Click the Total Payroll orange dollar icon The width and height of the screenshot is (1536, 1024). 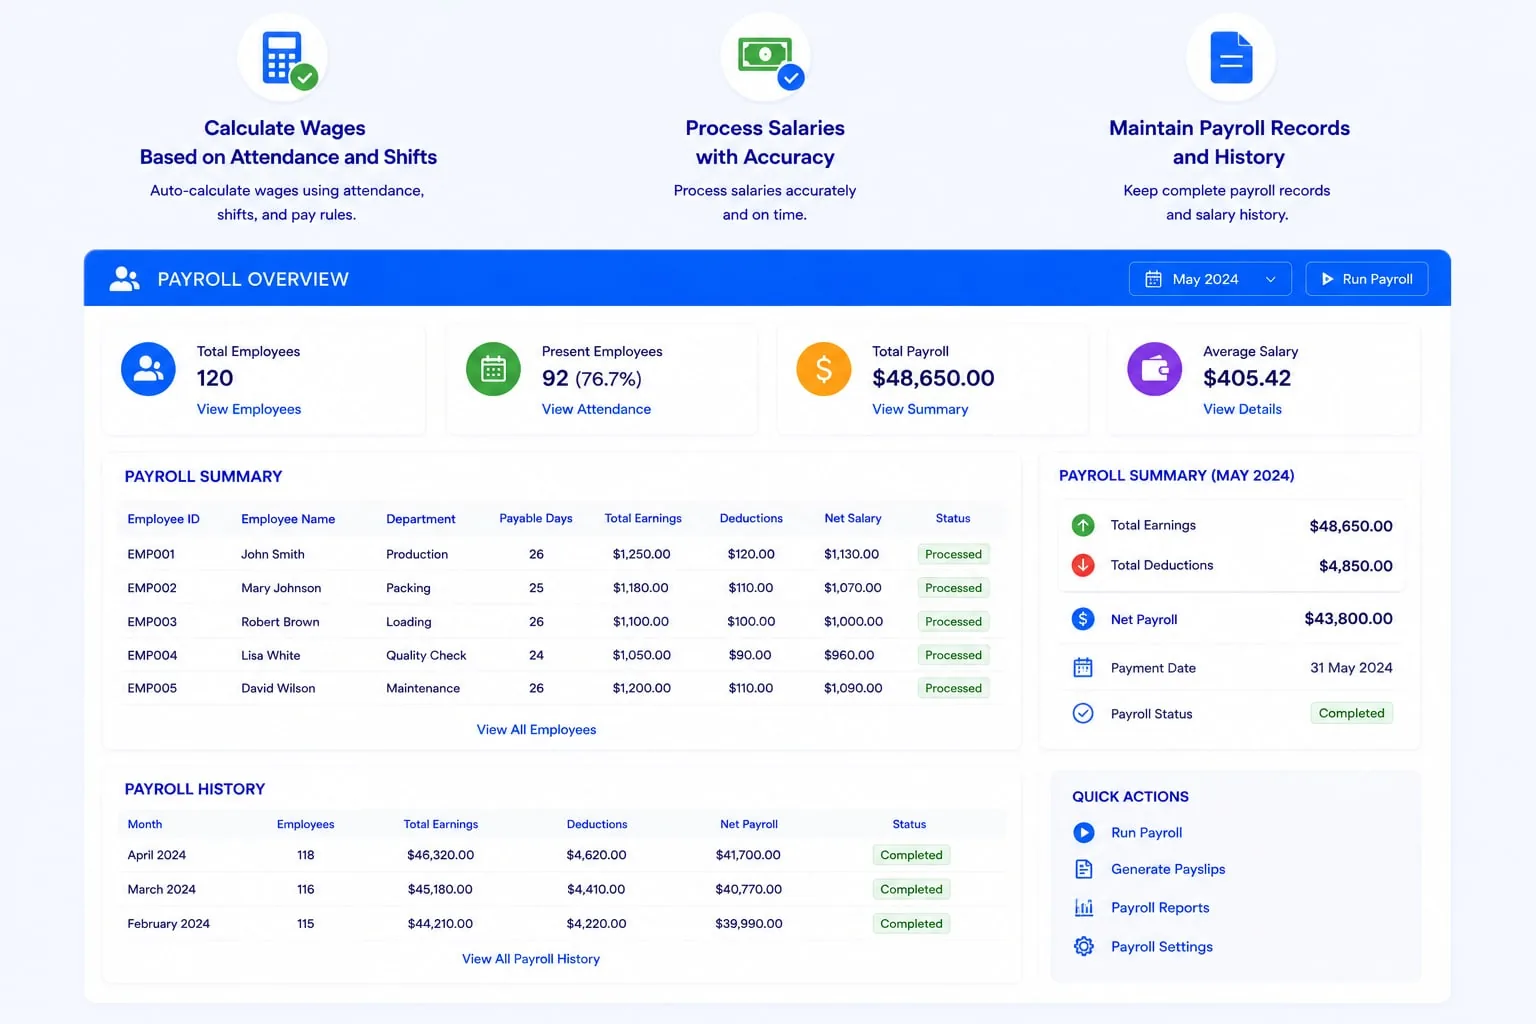(x=824, y=369)
